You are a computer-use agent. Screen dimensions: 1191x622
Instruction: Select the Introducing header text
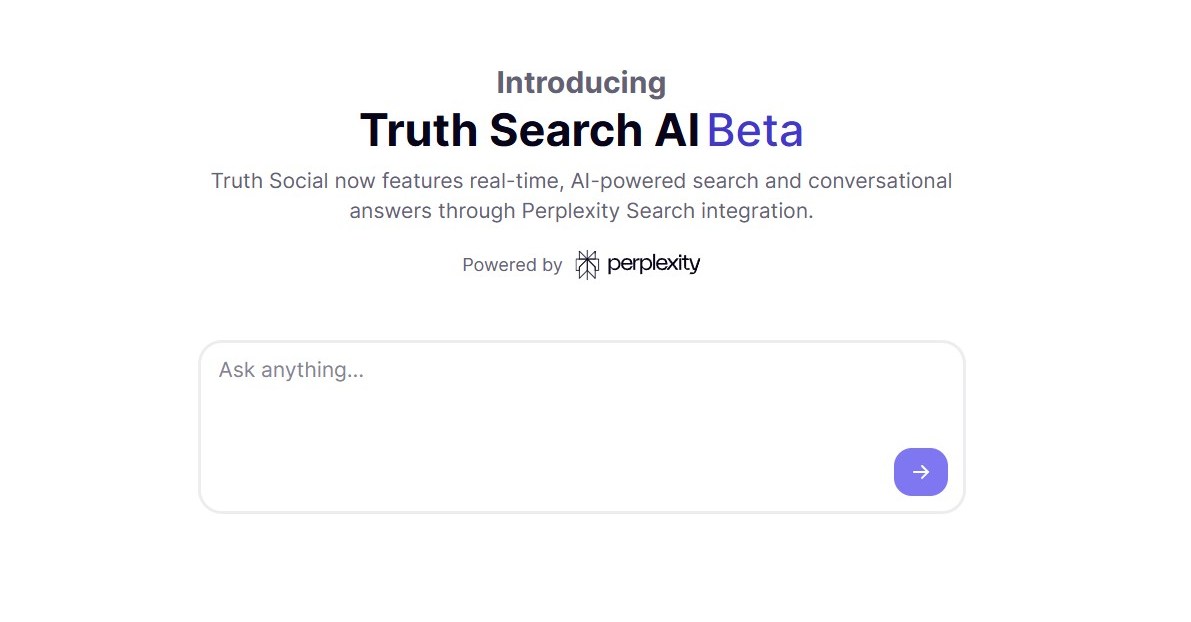tap(580, 82)
